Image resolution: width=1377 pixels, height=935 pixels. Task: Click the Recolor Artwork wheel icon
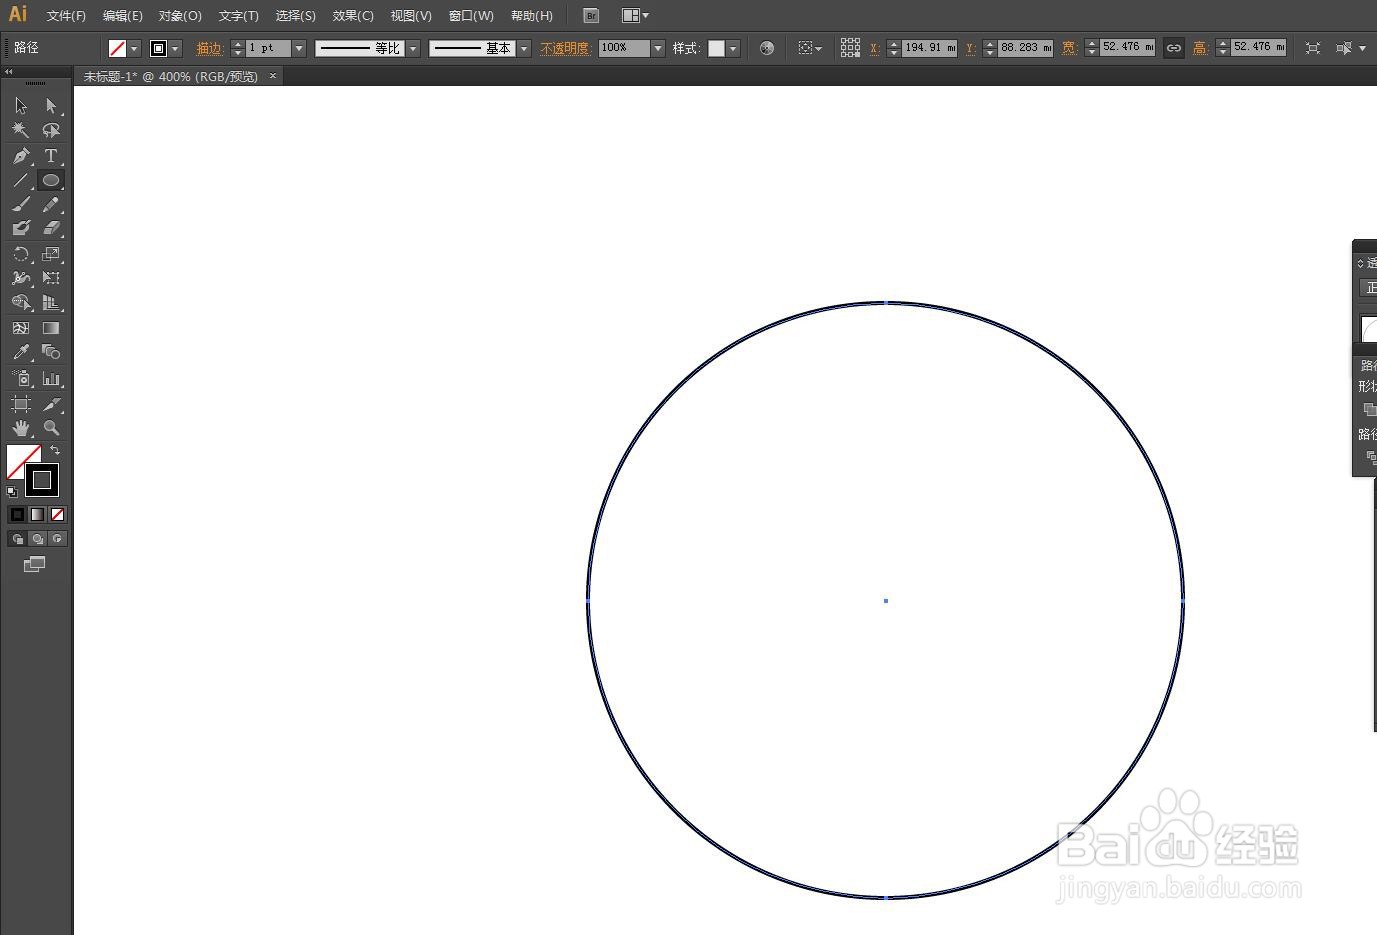767,48
